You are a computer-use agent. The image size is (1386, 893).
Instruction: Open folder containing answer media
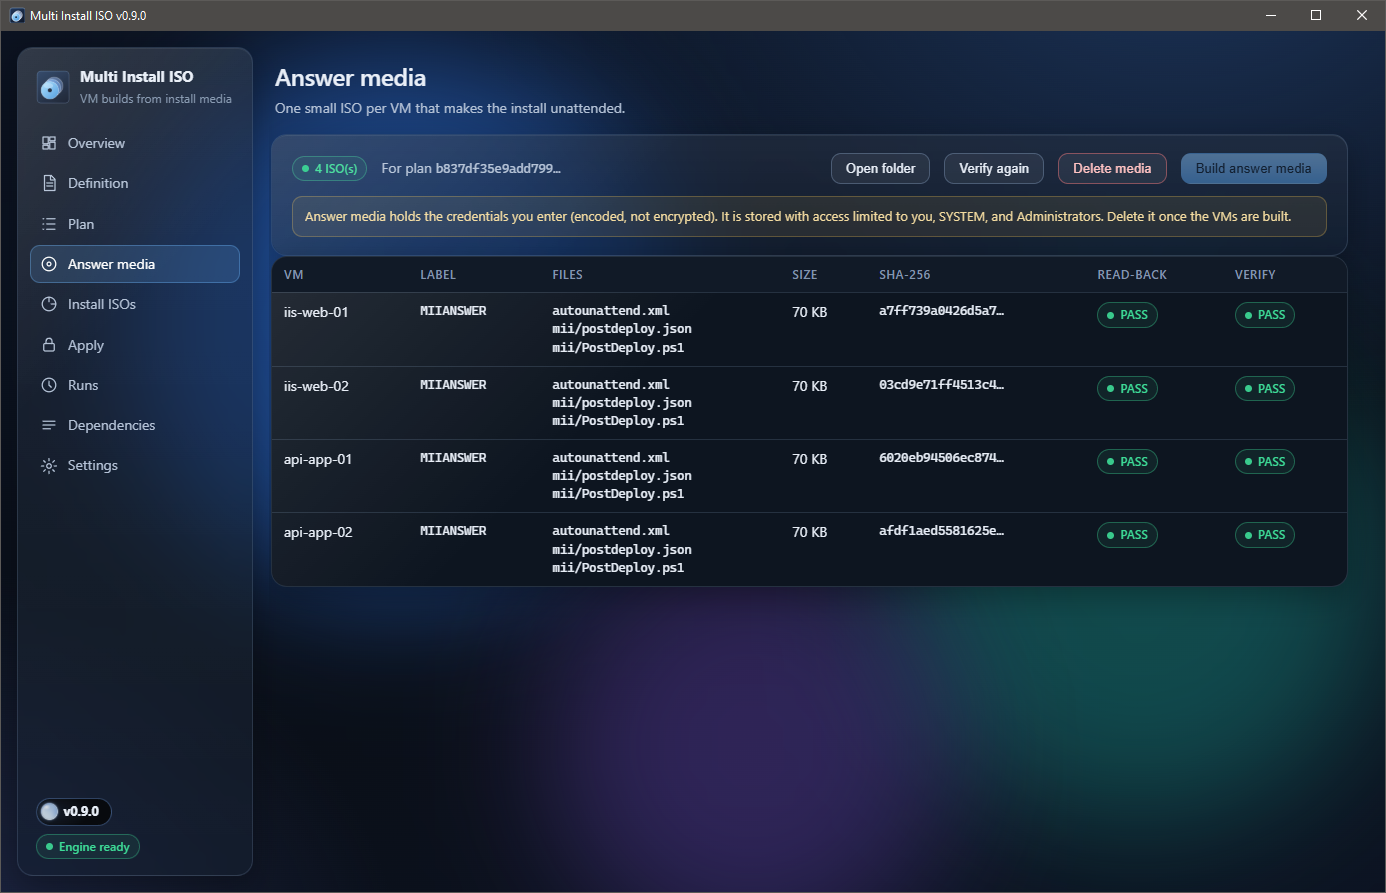880,168
